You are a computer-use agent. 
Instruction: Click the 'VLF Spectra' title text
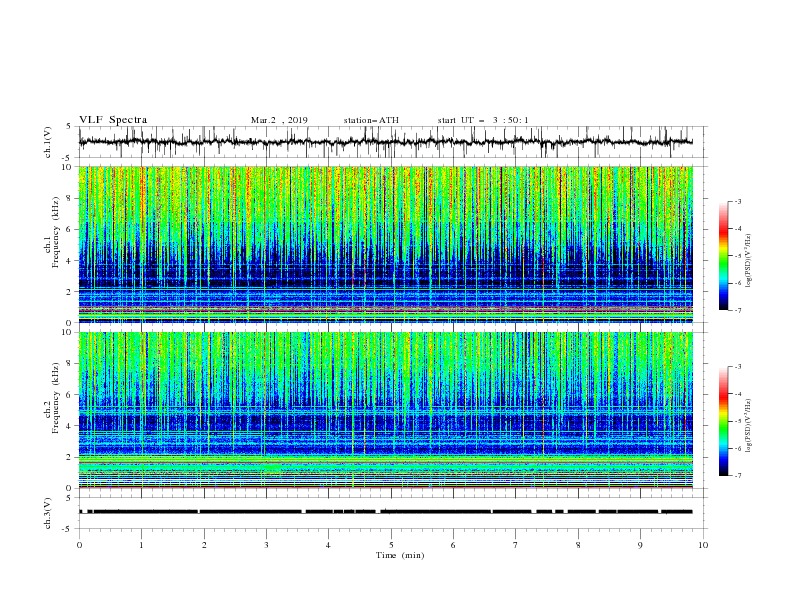point(113,120)
